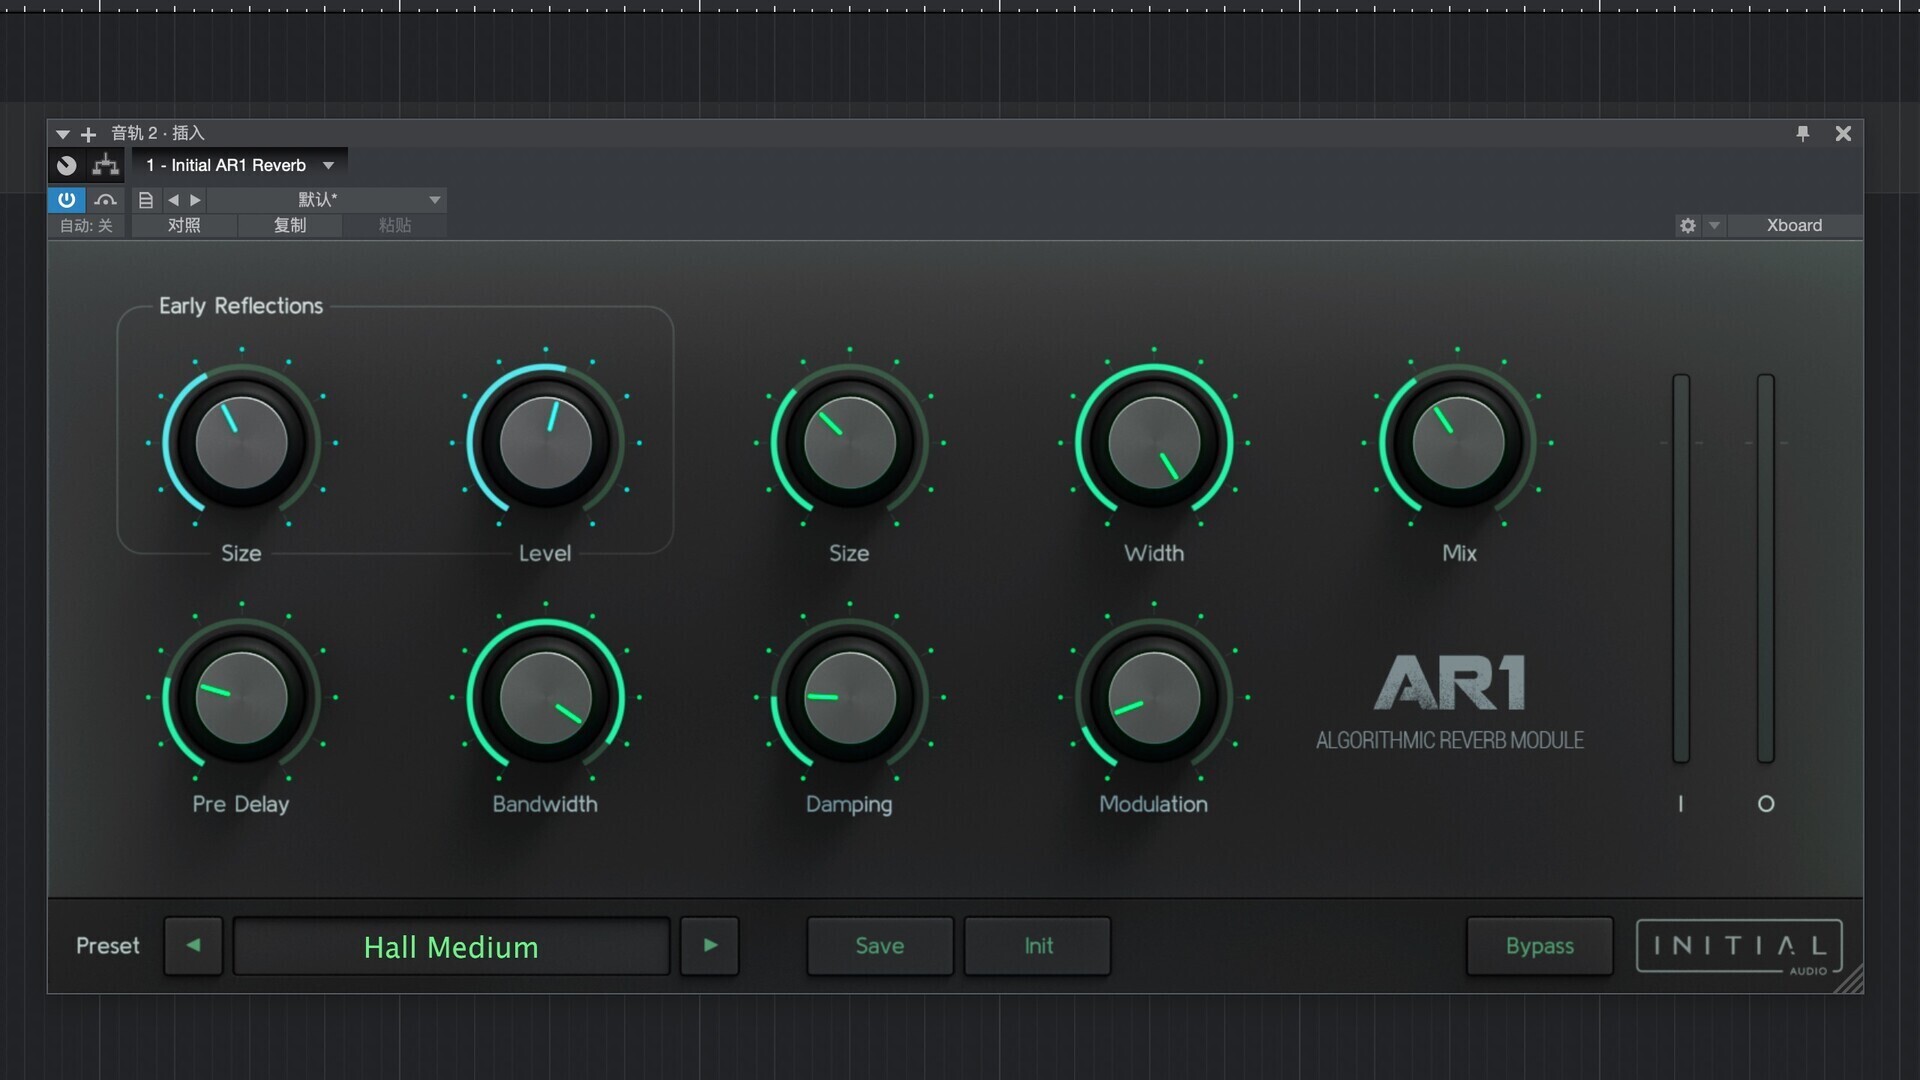Screen dimensions: 1920x1080
Task: Toggle the sidechain icon next to power
Action: (x=105, y=199)
